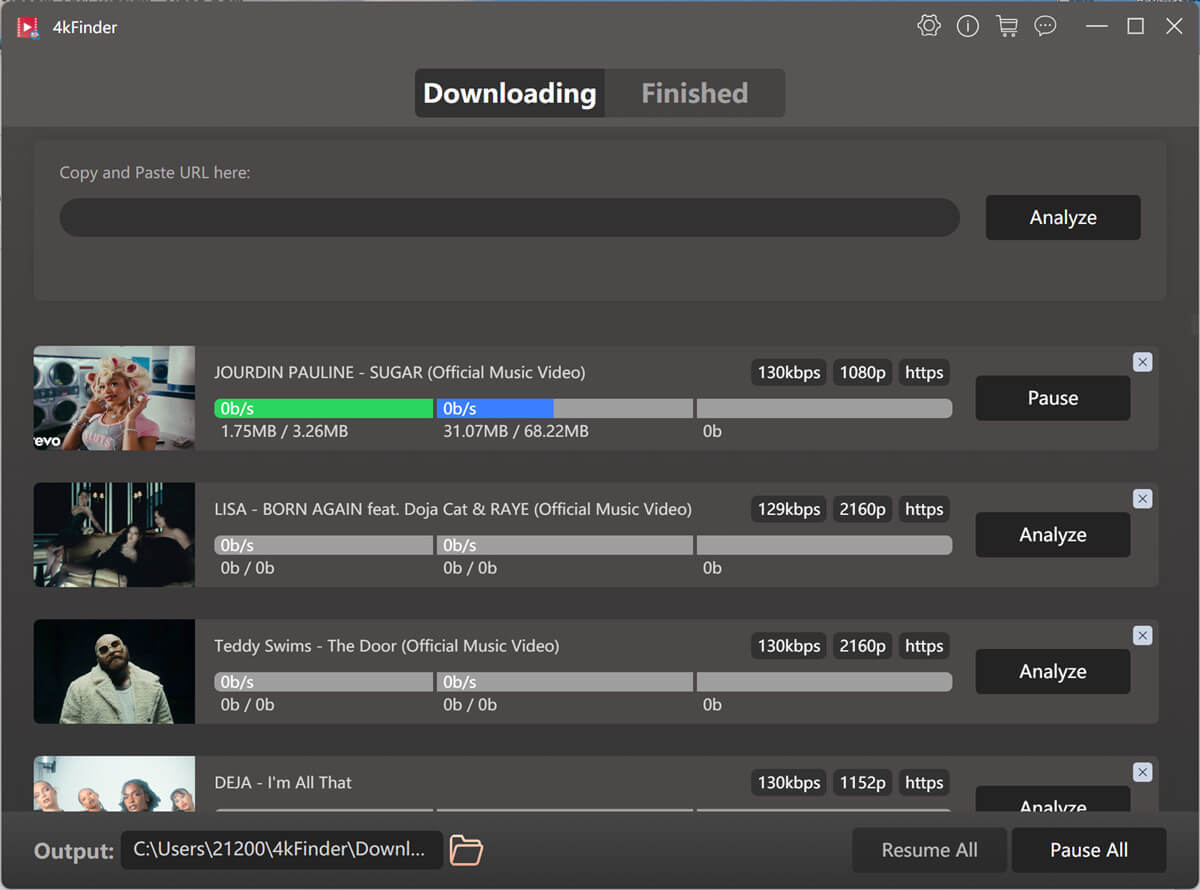The height and width of the screenshot is (890, 1200).
Task: Click the Output: label
Action: [74, 851]
